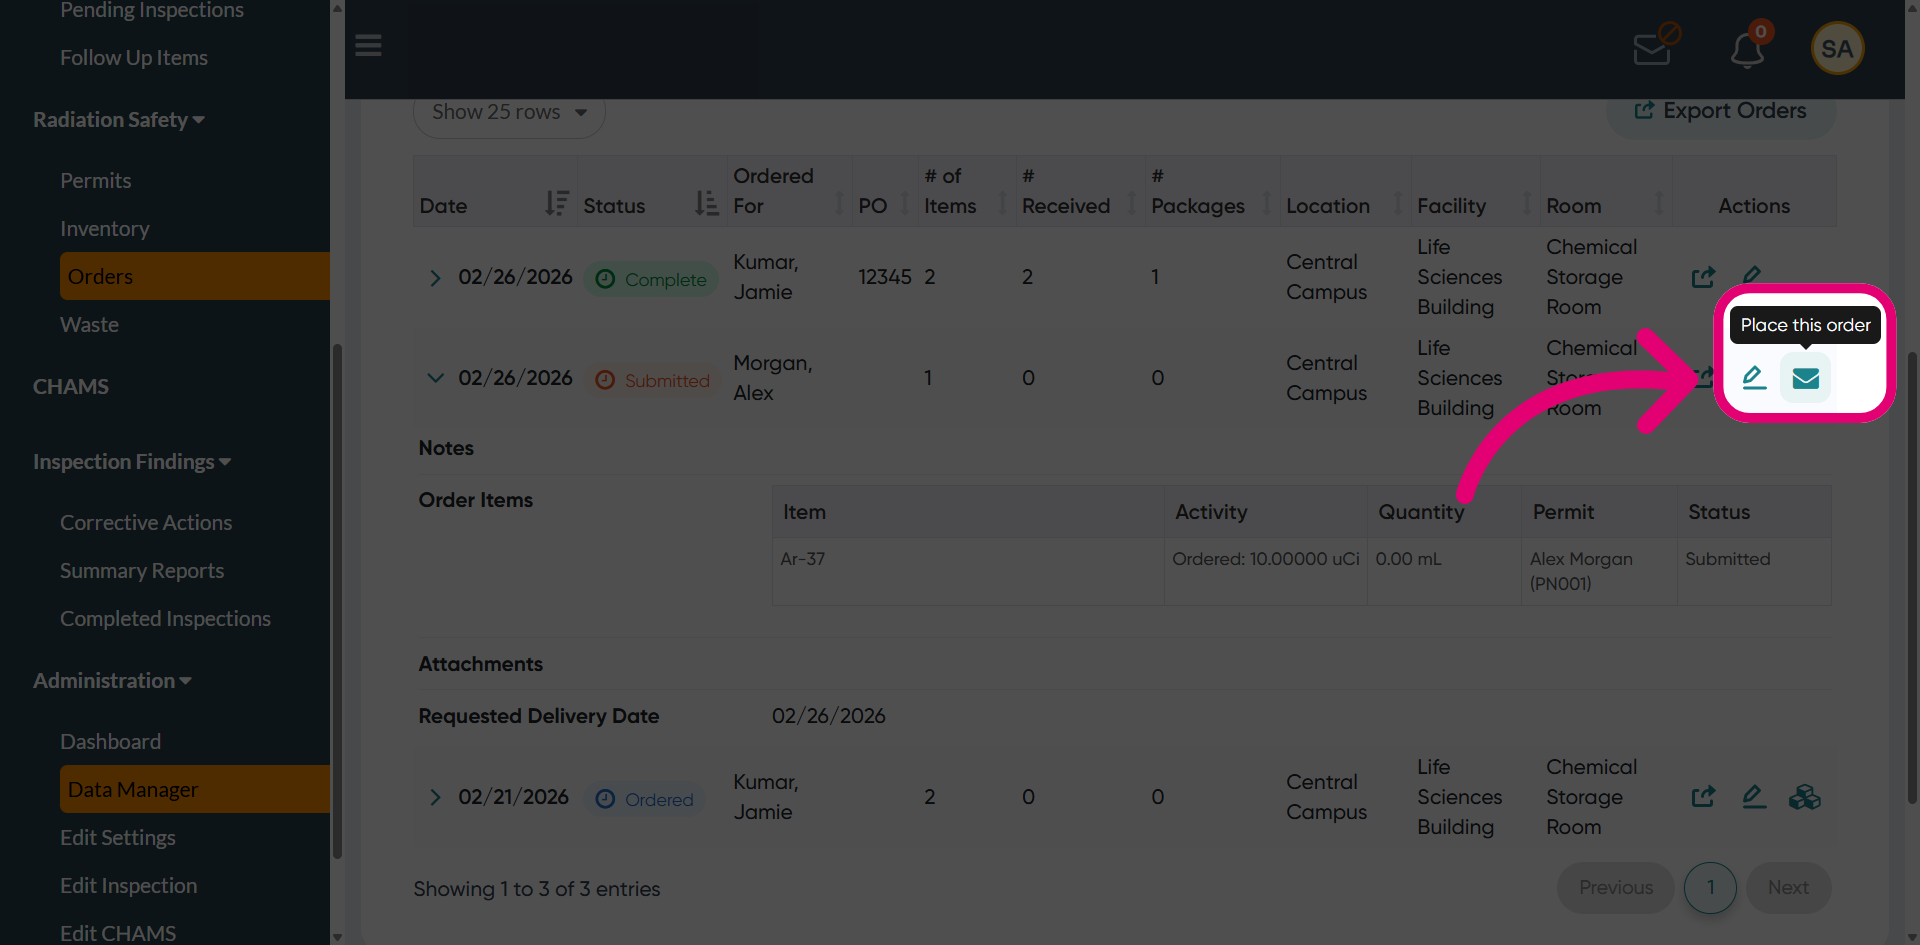Collapse the Inspection Findings section

coord(132,462)
